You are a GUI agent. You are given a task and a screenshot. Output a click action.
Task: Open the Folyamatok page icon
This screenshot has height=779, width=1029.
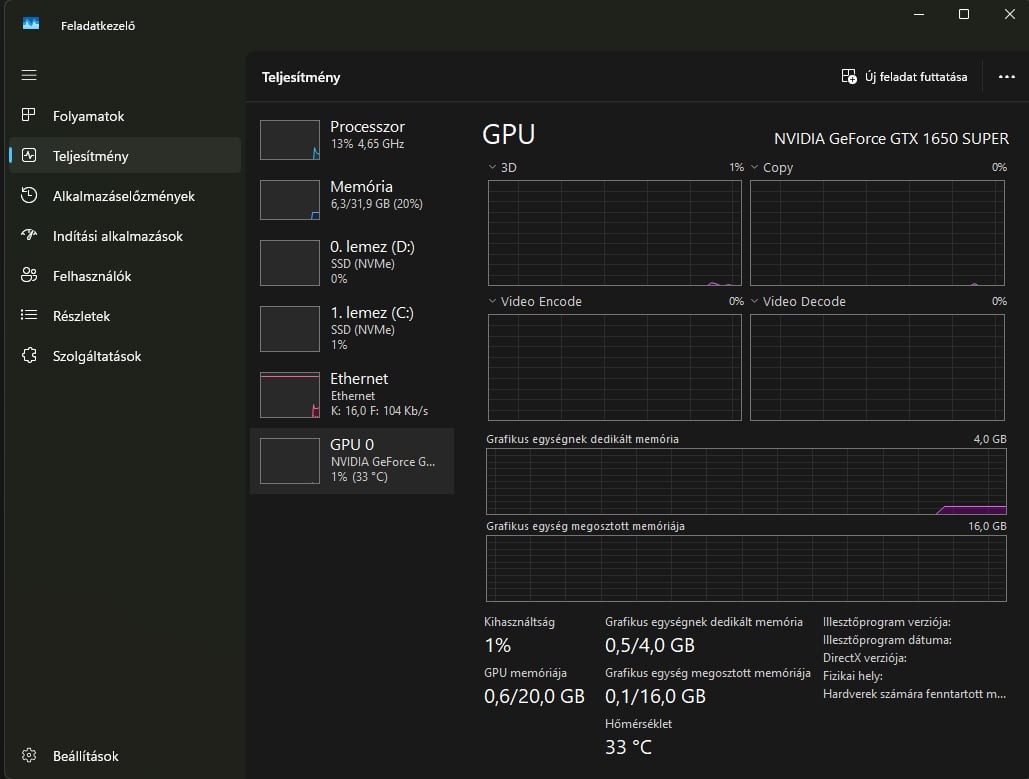click(29, 116)
